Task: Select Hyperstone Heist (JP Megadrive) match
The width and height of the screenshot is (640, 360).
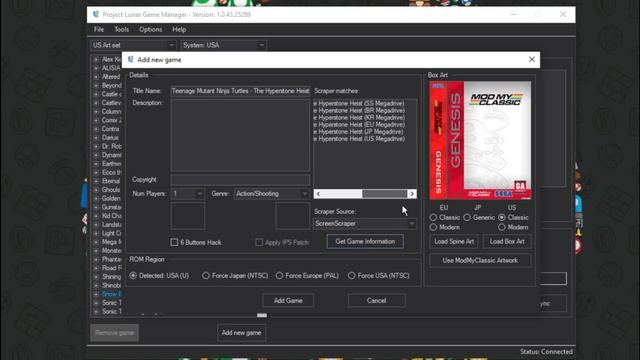Action: pyautogui.click(x=358, y=132)
